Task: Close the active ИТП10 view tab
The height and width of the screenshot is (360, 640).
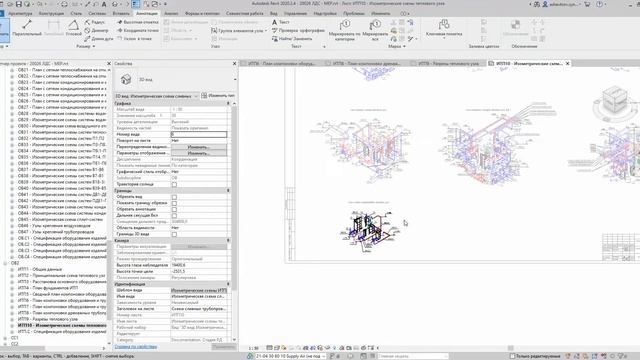Action: [x=567, y=64]
